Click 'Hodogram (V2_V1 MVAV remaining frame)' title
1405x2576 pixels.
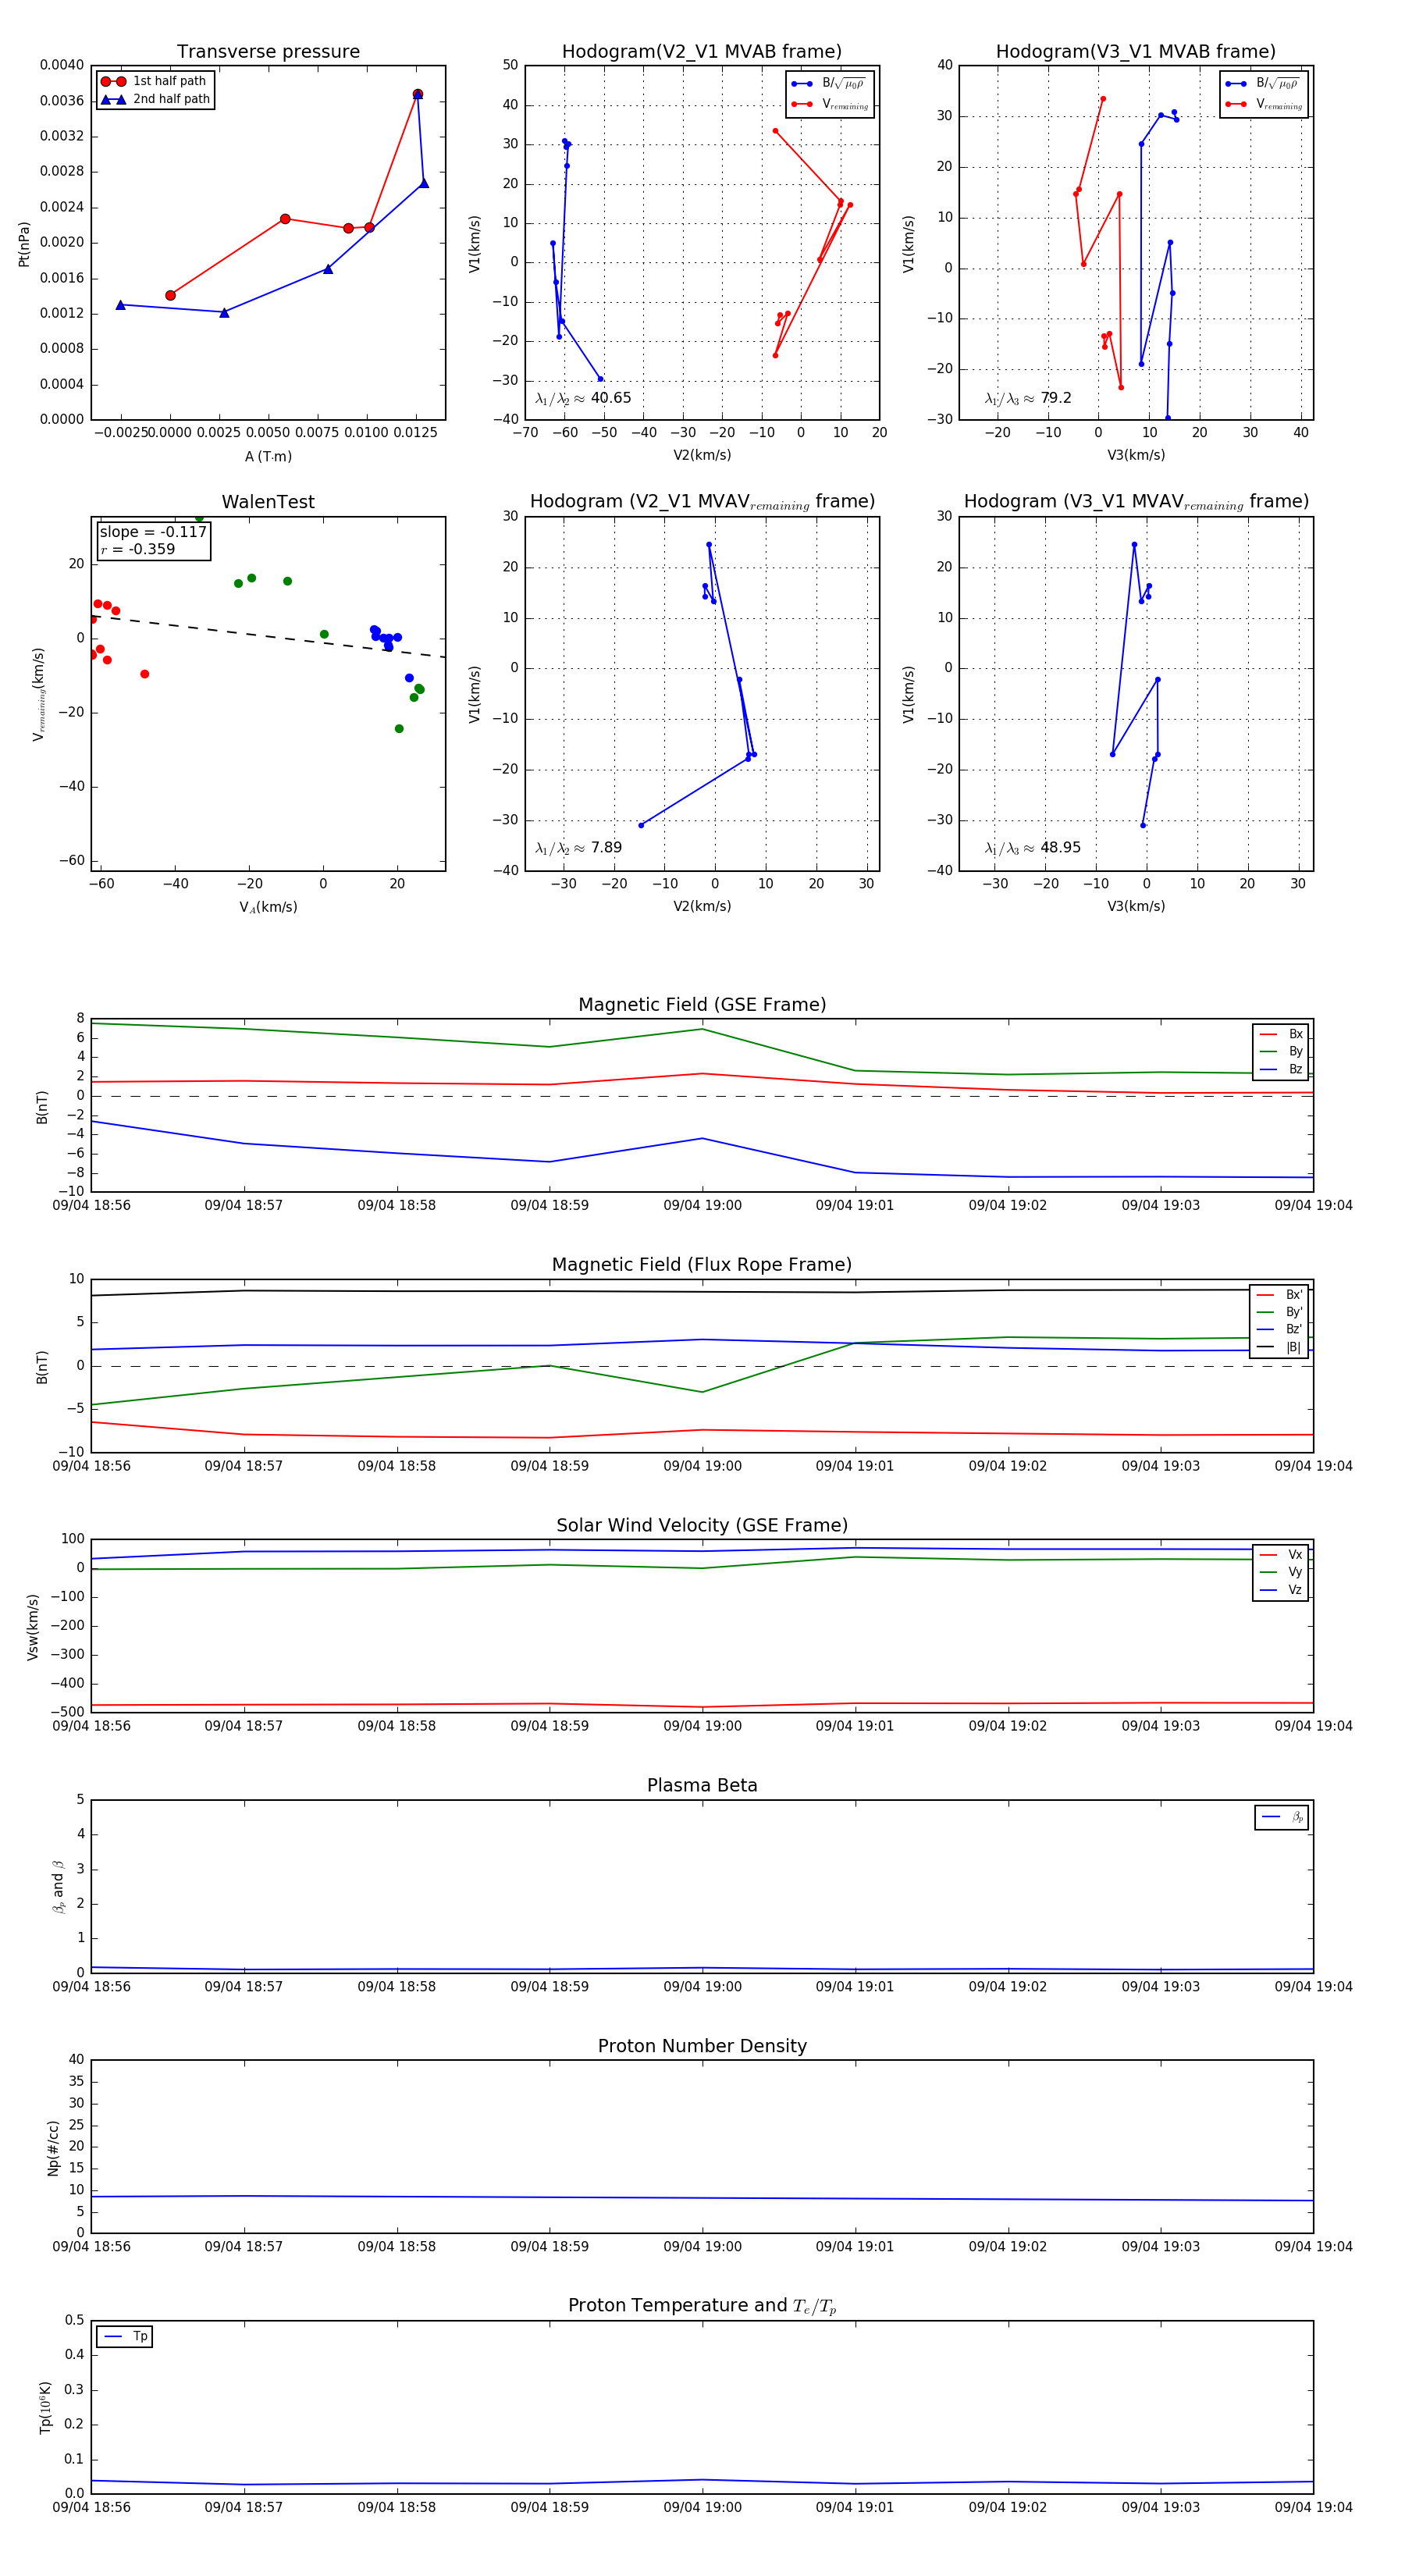pos(702,502)
